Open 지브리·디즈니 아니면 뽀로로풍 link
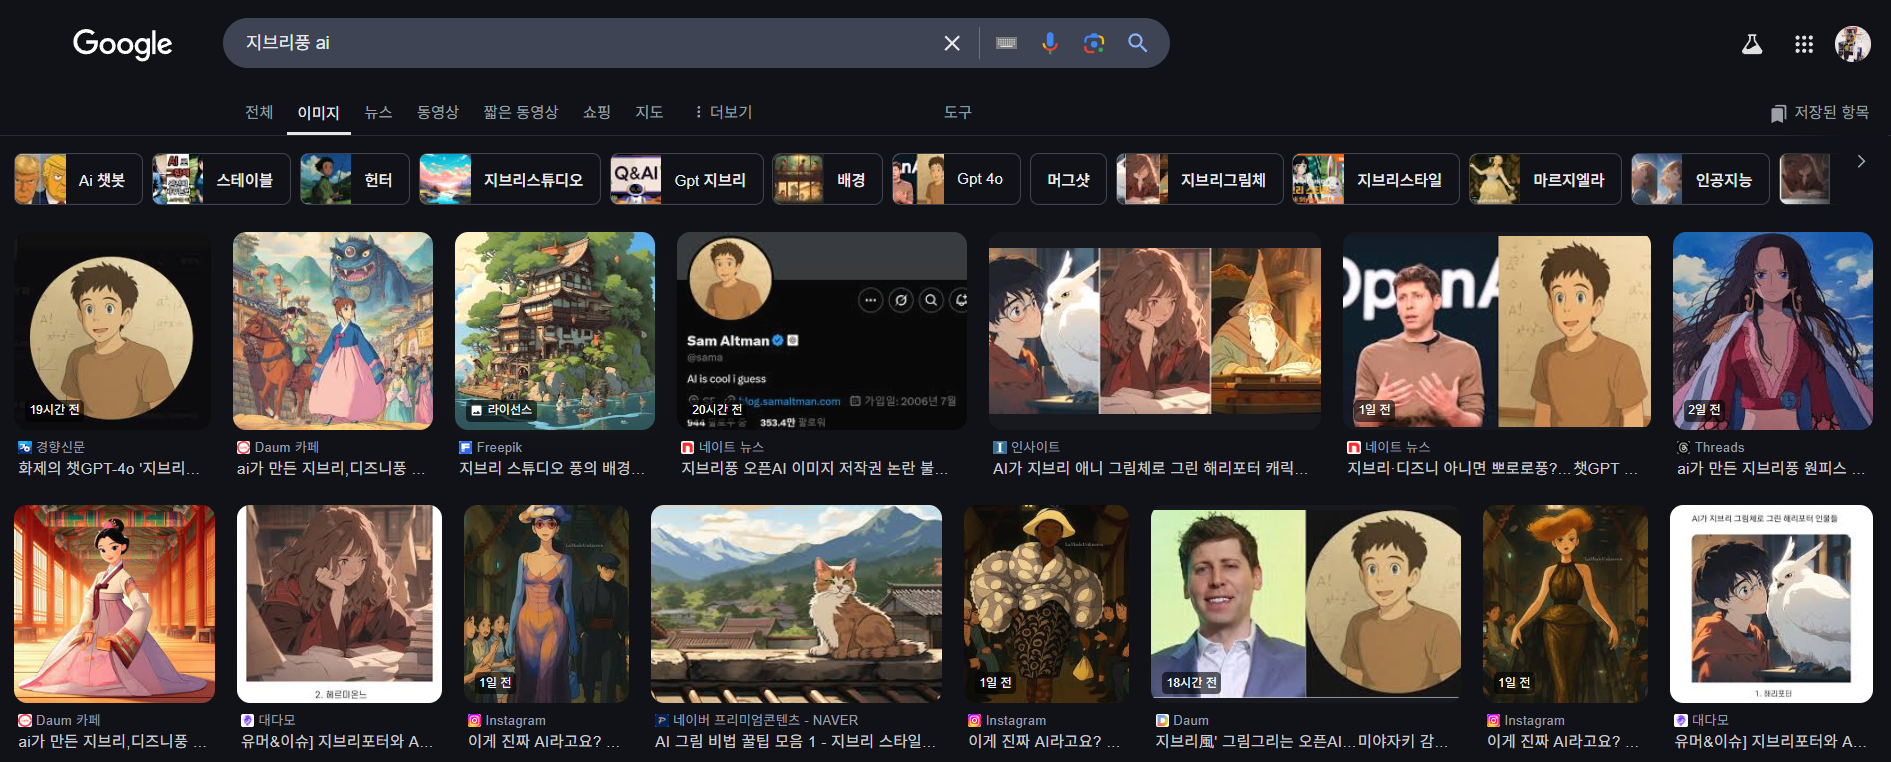This screenshot has width=1891, height=762. coord(1493,468)
